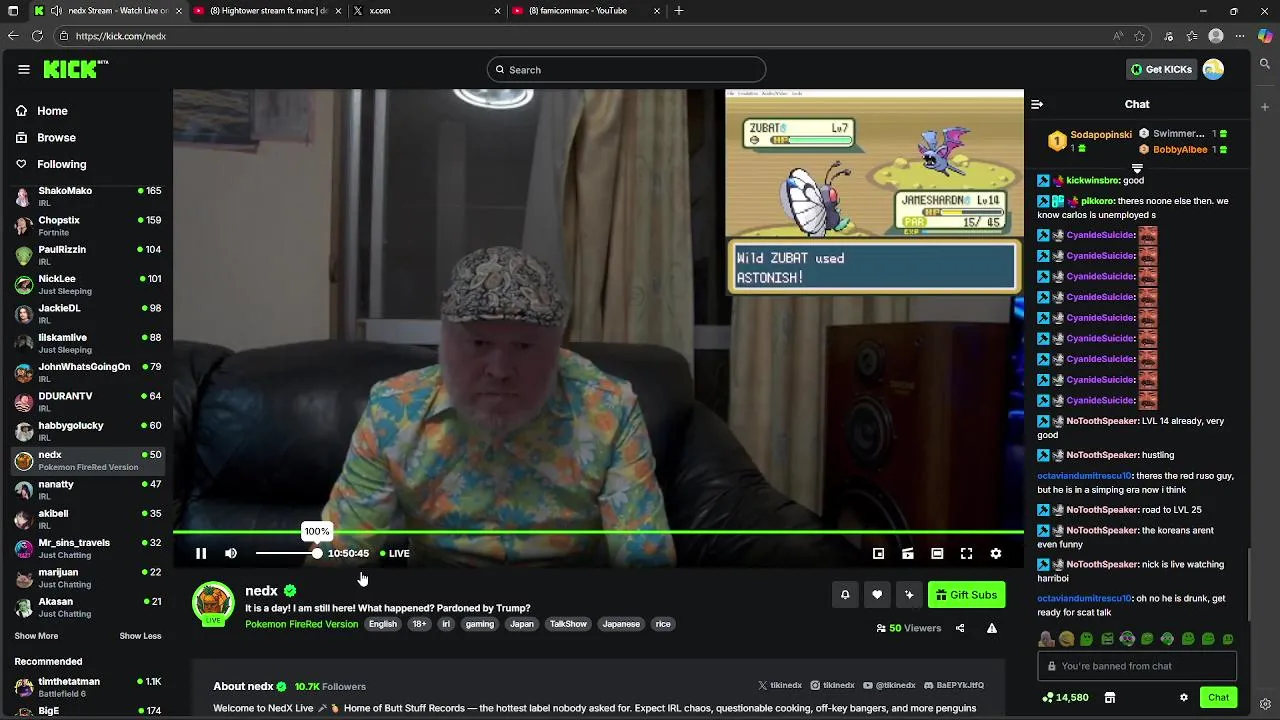1280x720 pixels.
Task: Open the Copilot sidebar icon
Action: (1265, 36)
